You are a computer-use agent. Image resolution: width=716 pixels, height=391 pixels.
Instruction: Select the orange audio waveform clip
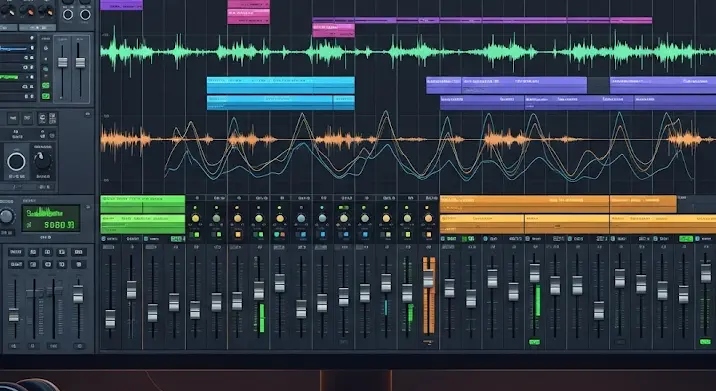click(408, 139)
